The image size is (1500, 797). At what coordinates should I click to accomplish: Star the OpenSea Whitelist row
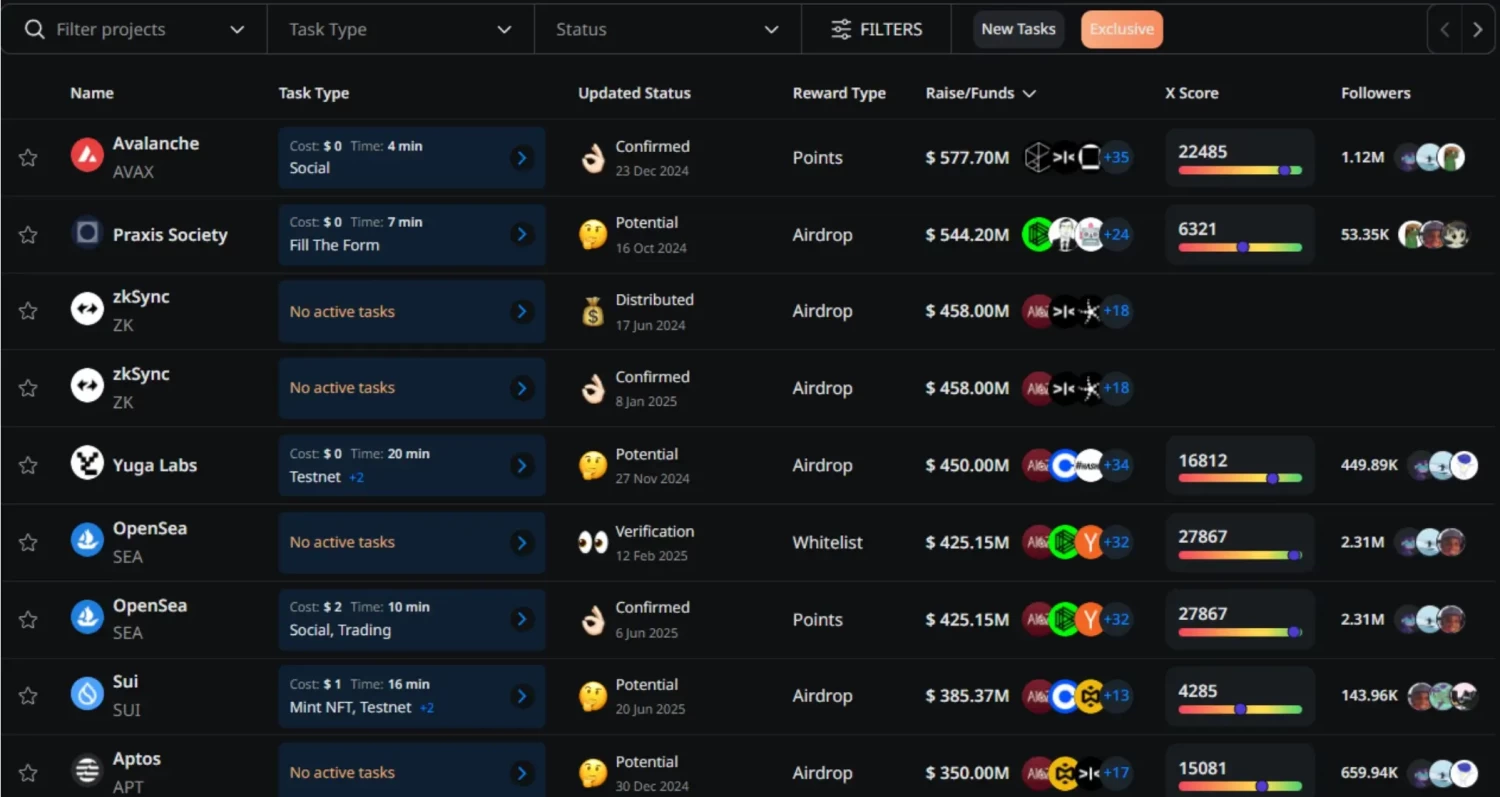[28, 542]
